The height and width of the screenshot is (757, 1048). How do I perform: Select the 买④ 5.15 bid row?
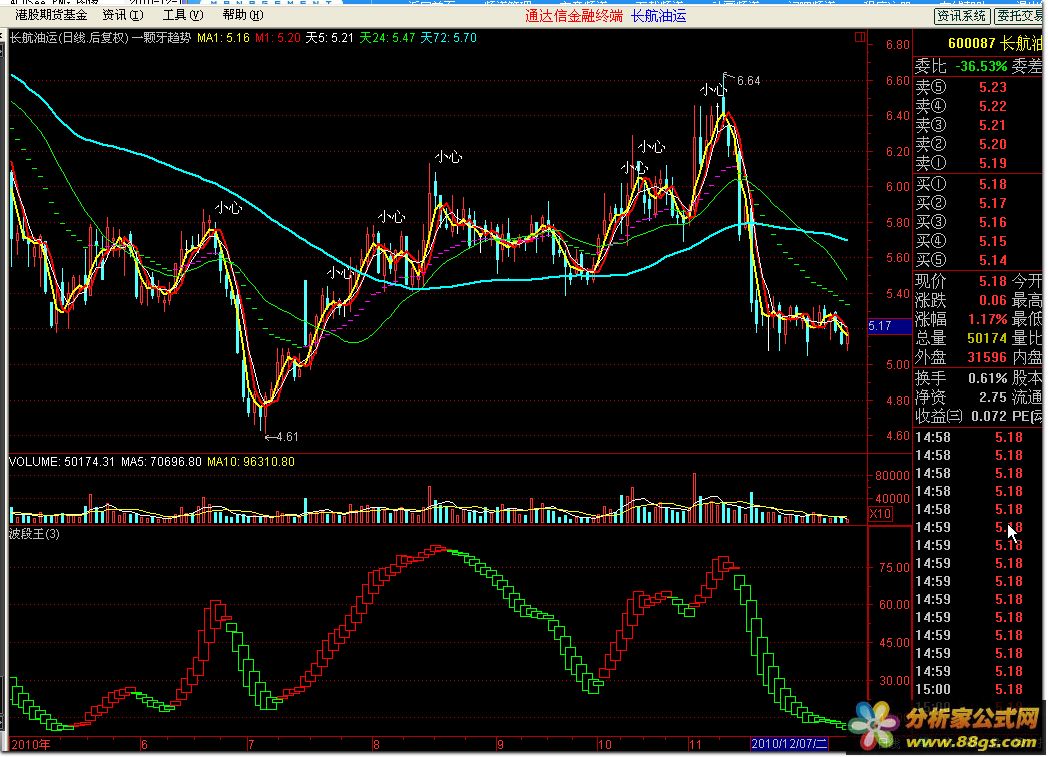click(x=980, y=241)
